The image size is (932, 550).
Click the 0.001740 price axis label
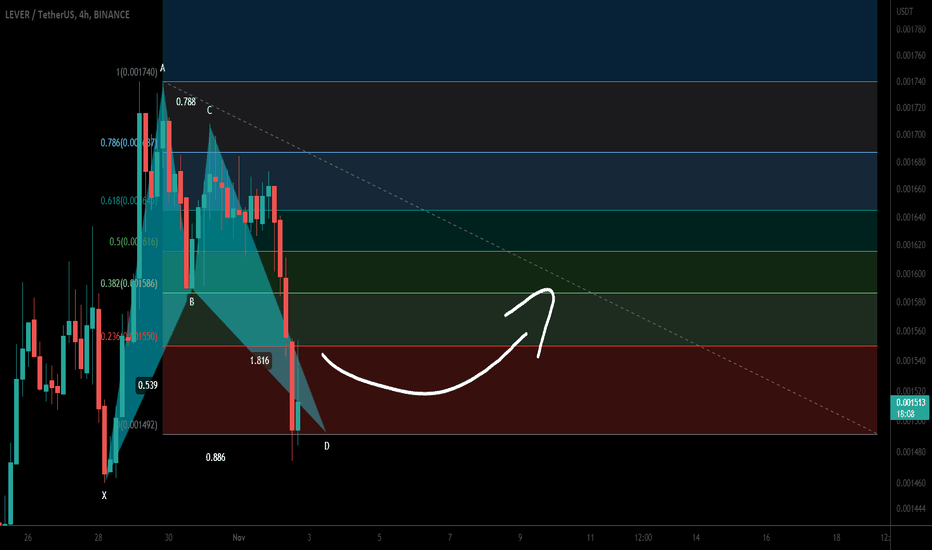click(911, 81)
